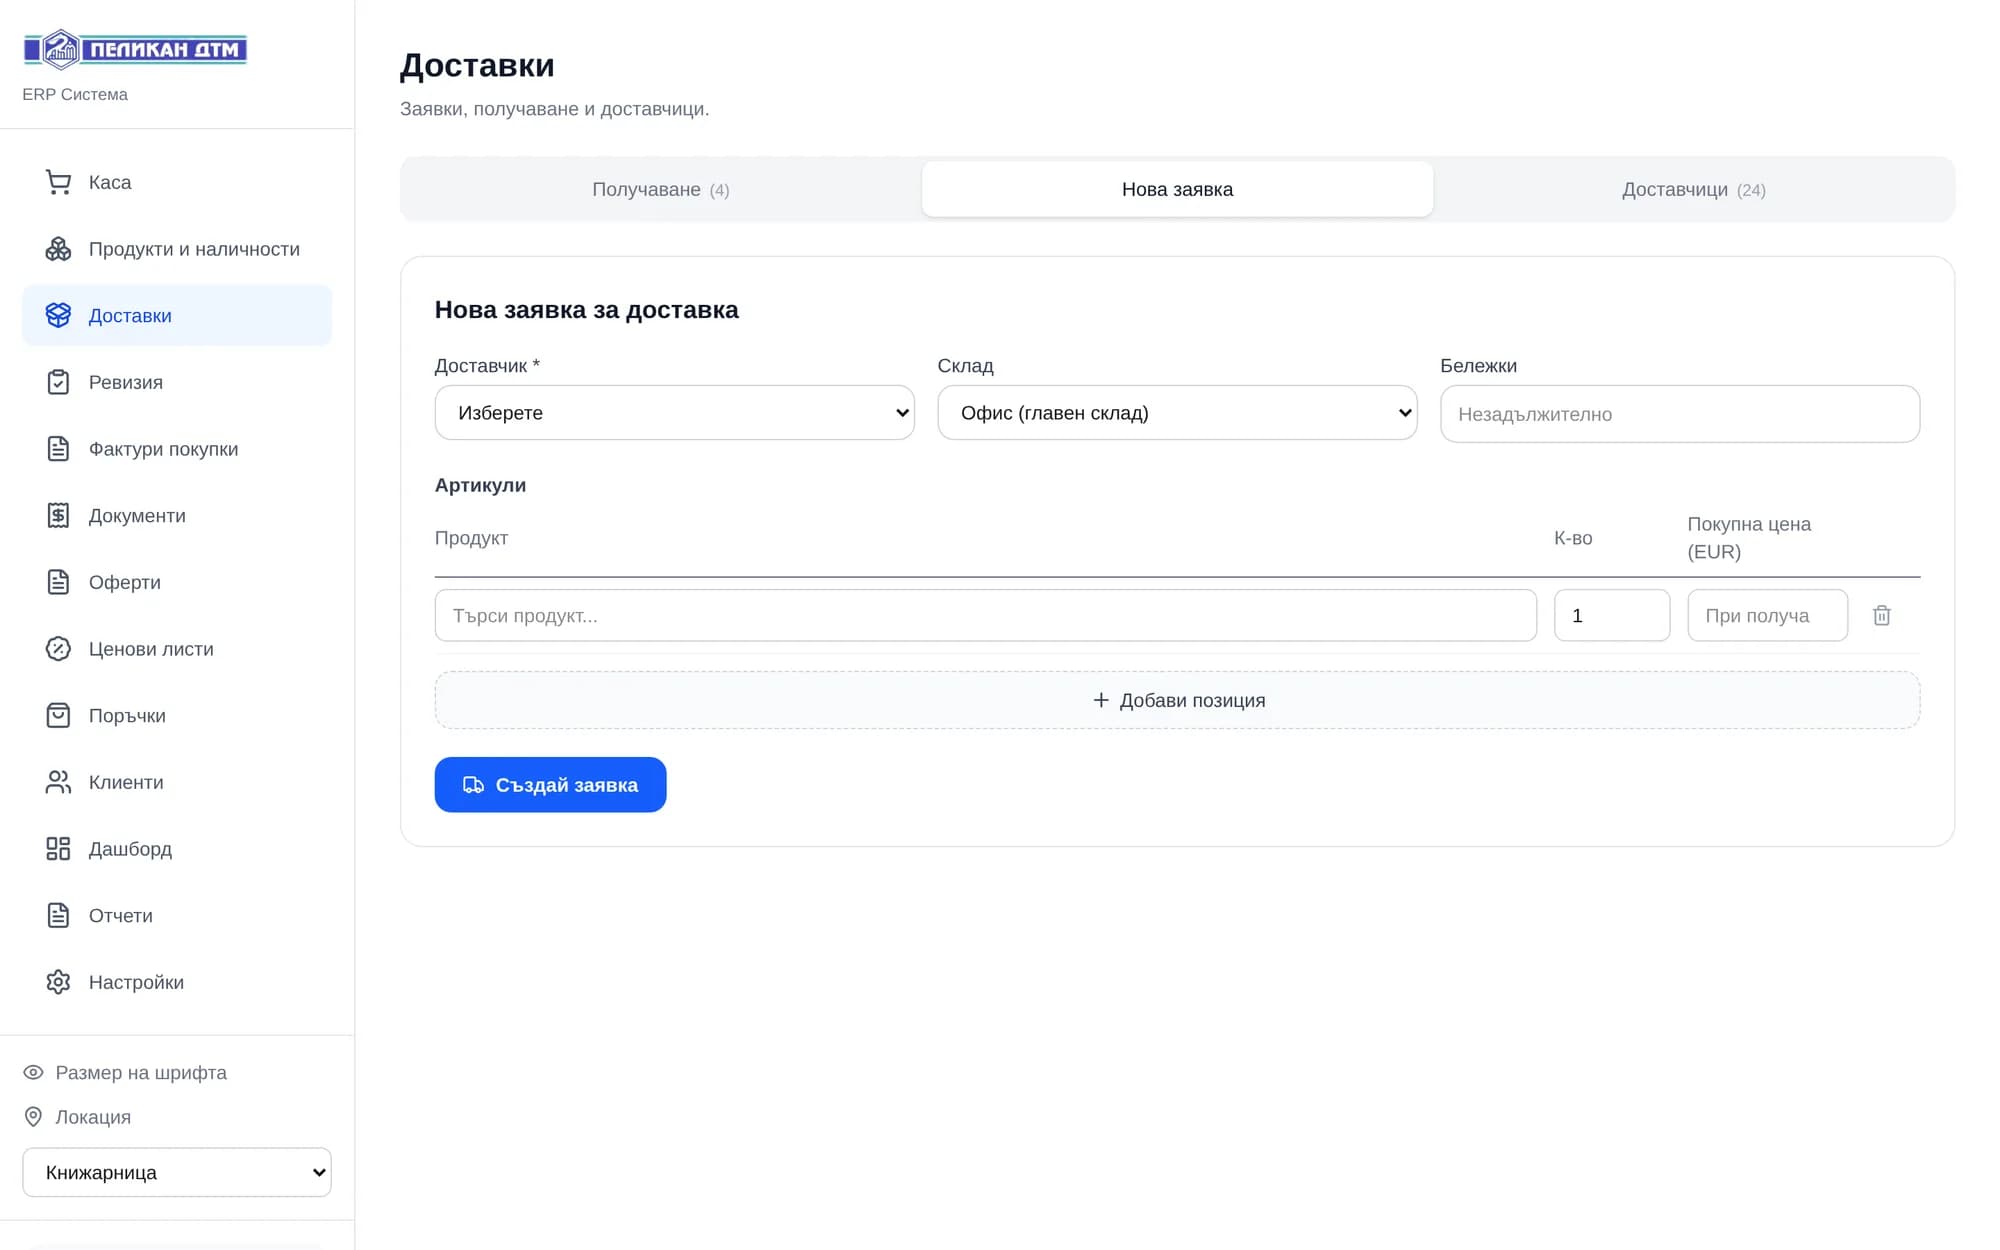Click the Документи receipt icon
This screenshot has width=2000, height=1250.
(58, 516)
